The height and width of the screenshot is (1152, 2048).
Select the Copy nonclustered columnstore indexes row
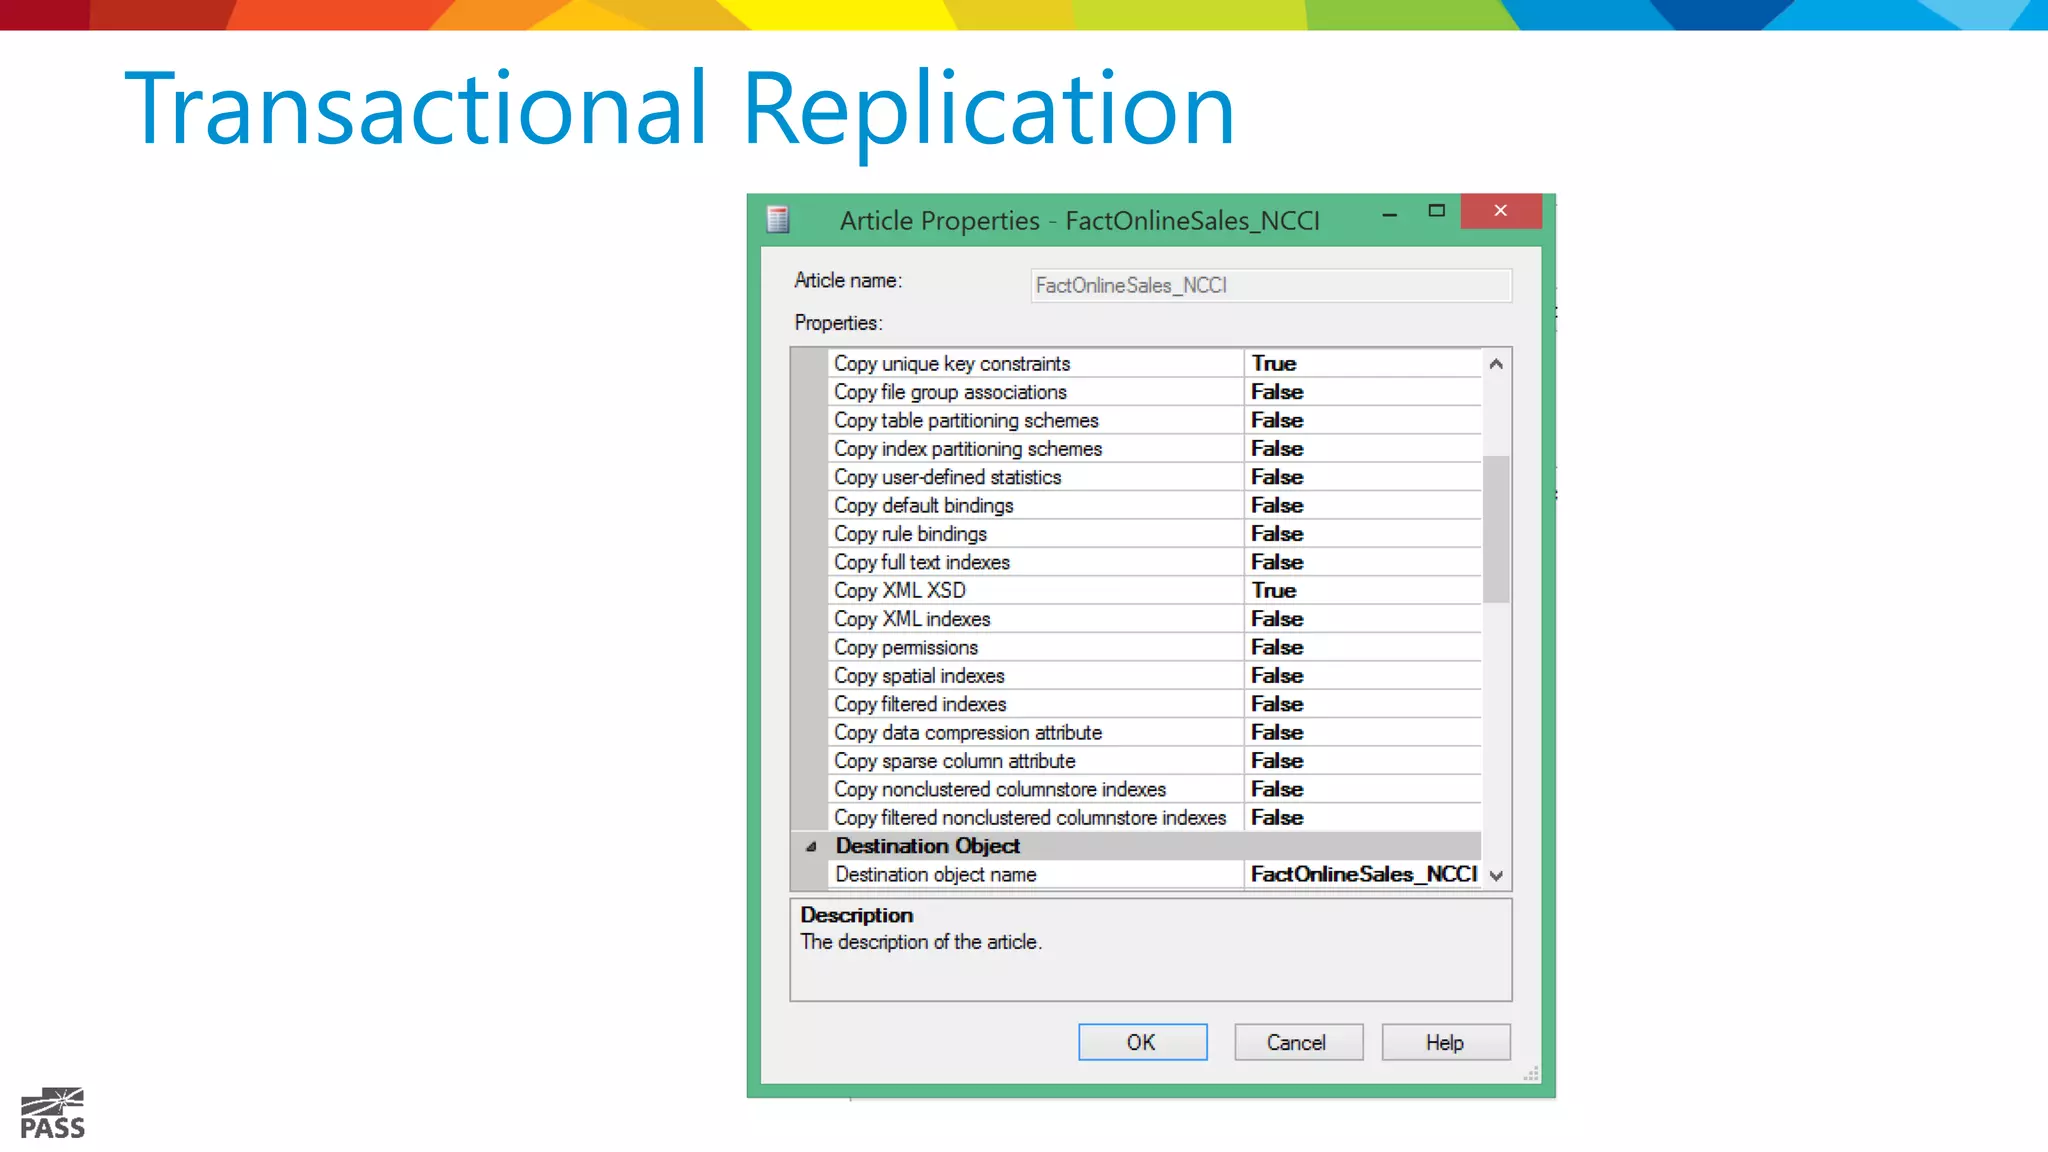tap(1155, 789)
